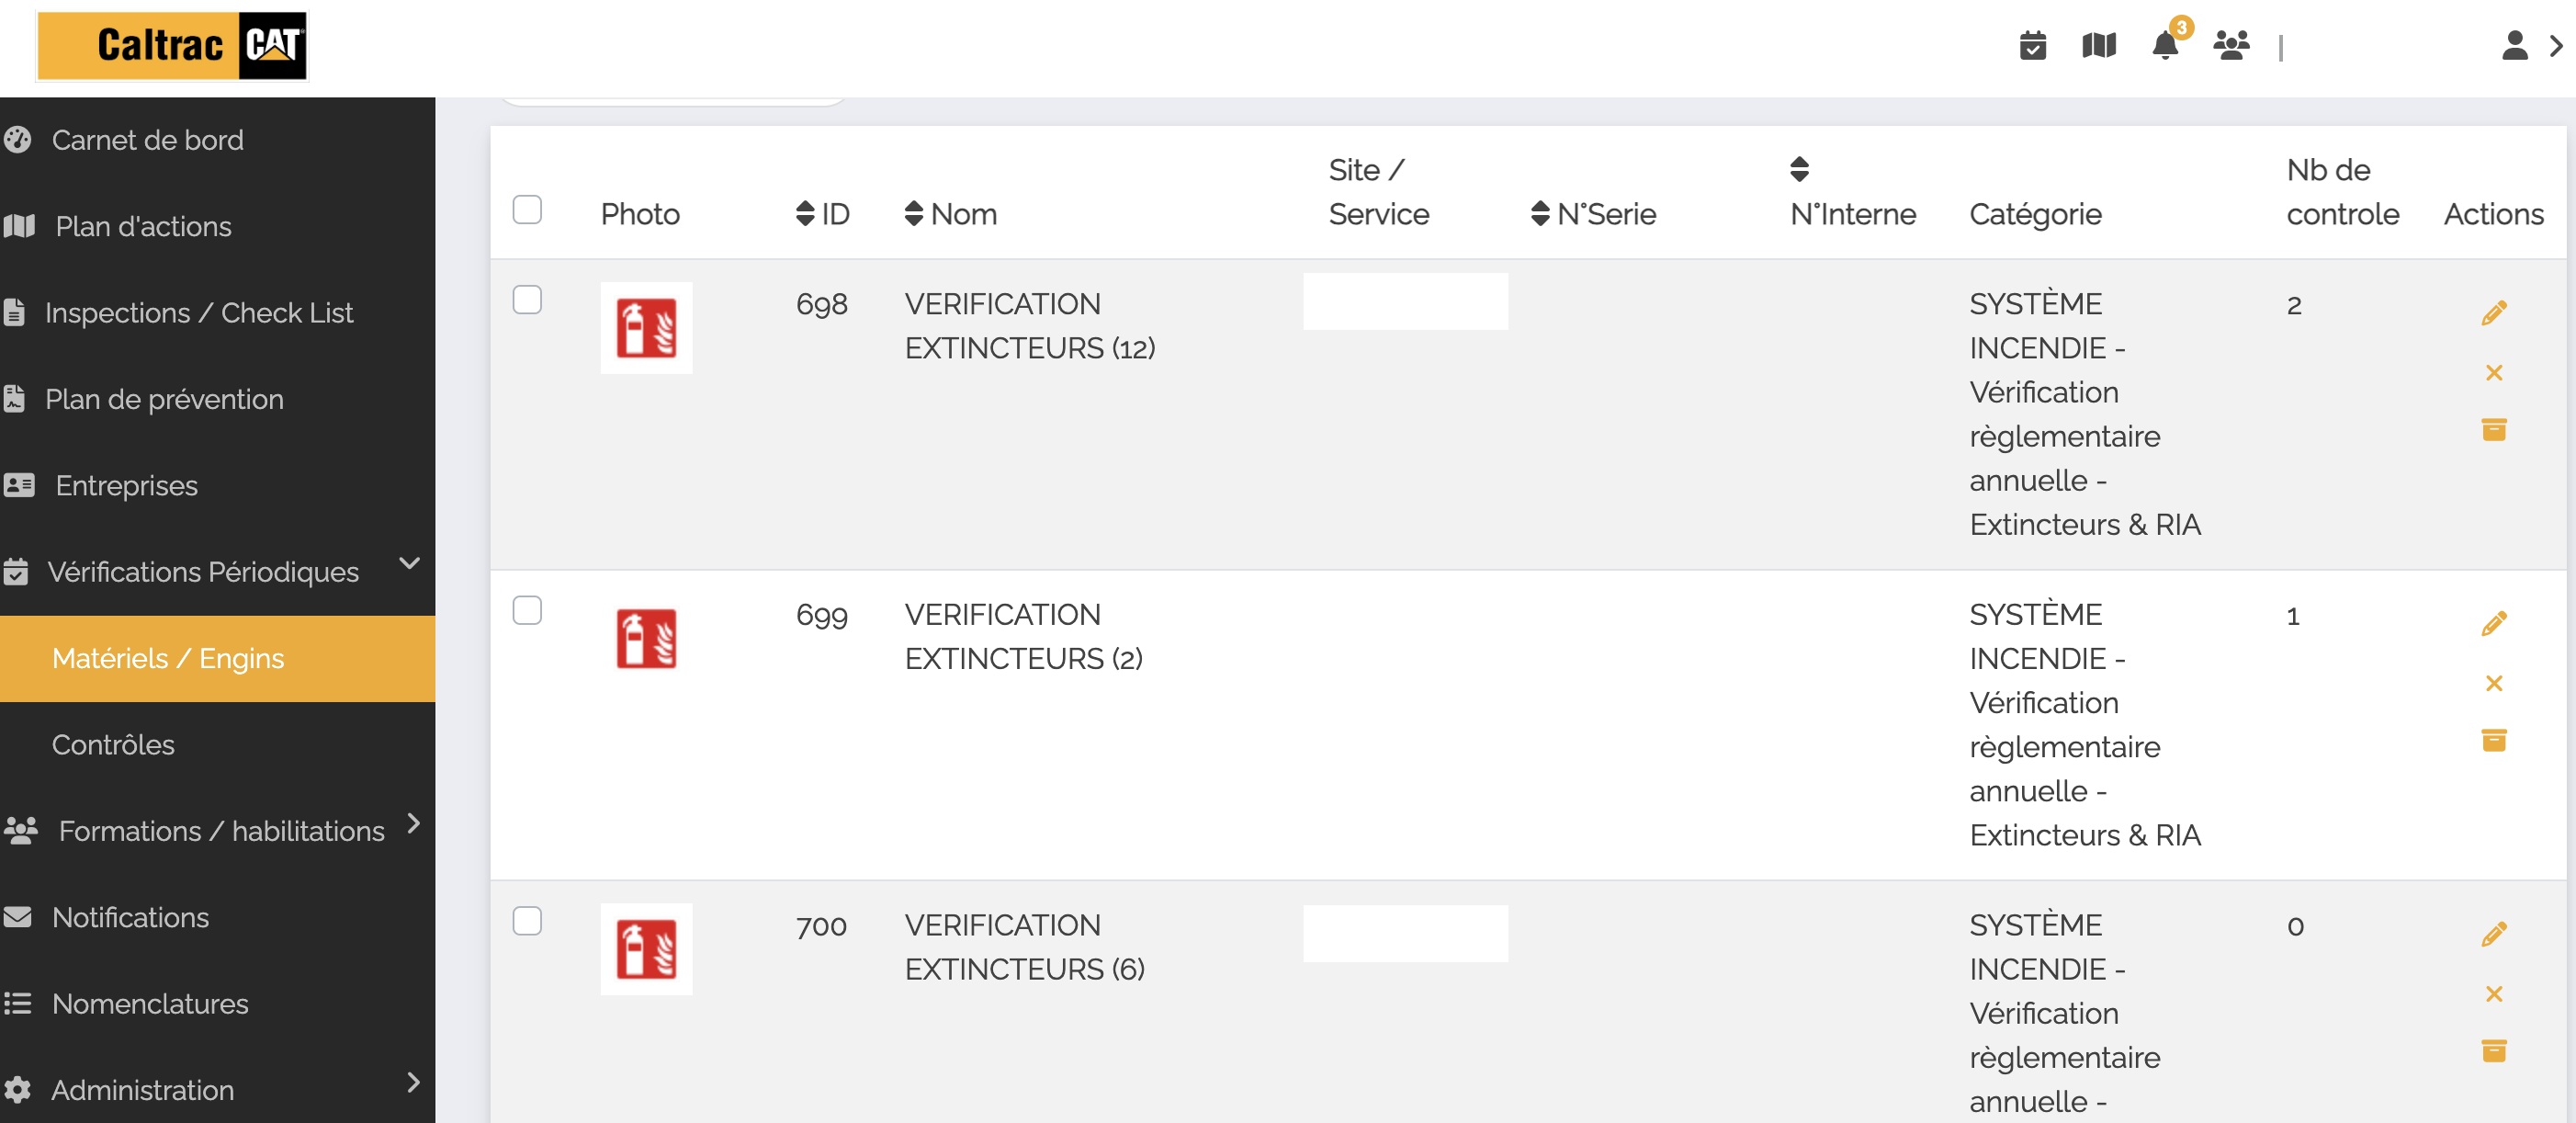Open the map icon in top bar
The image size is (2576, 1123).
click(2098, 46)
